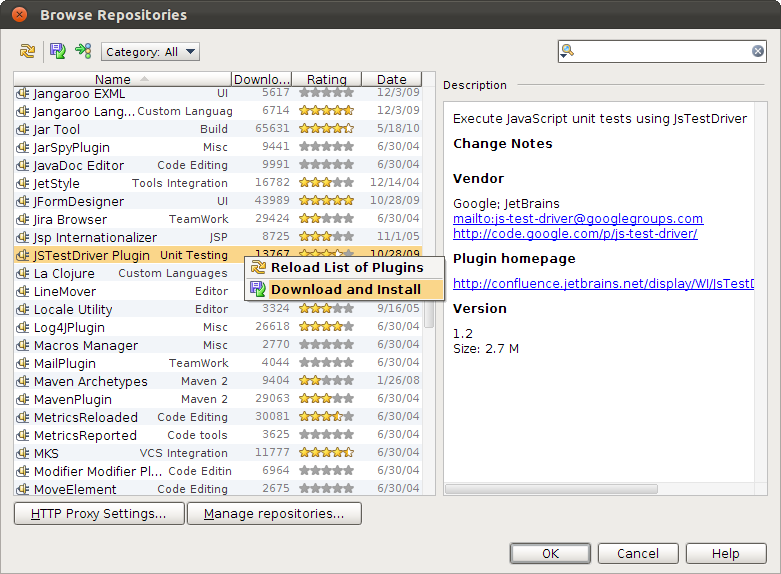Image resolution: width=781 pixels, height=574 pixels.
Task: Select the Log4JPlugin row
Action: coord(218,327)
